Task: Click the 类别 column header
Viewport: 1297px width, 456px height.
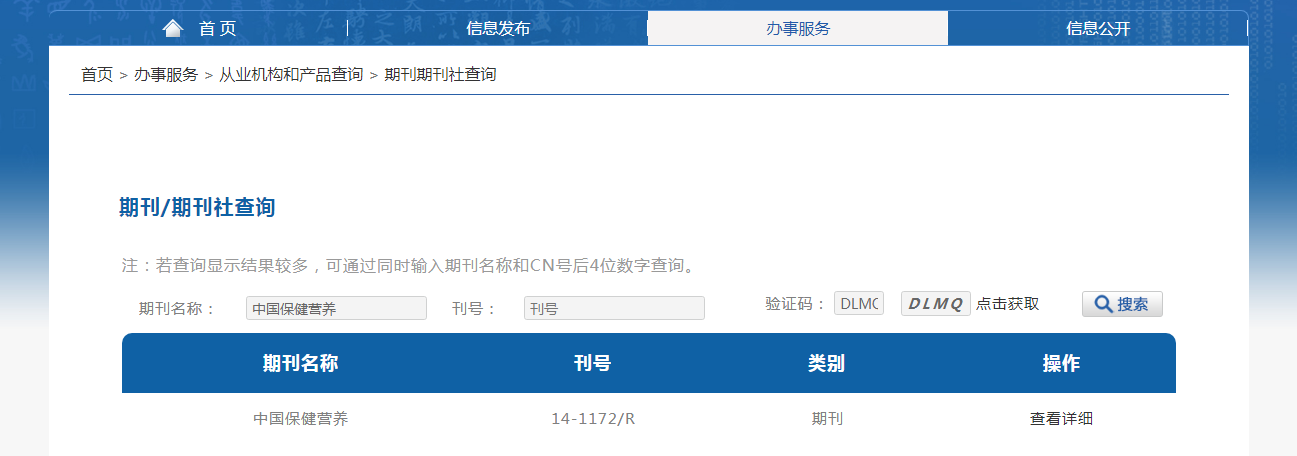Action: tap(827, 363)
